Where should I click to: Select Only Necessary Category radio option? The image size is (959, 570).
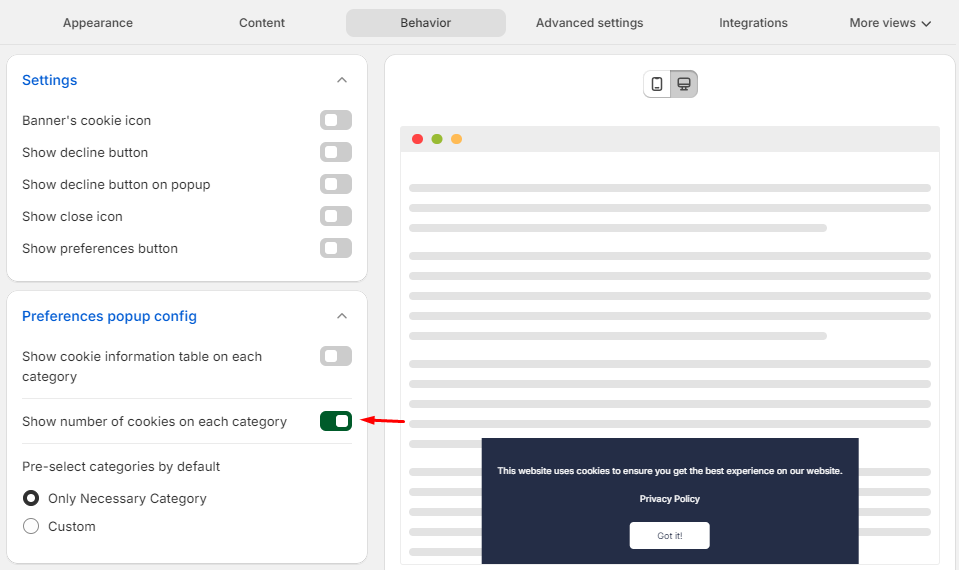pos(31,499)
